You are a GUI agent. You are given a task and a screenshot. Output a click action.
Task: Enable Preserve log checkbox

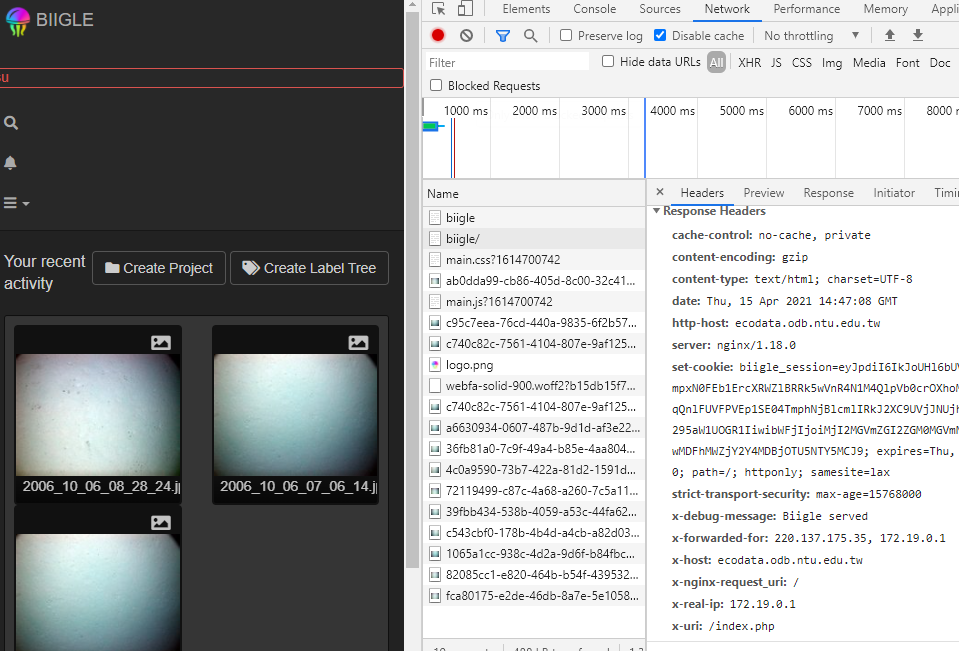566,35
